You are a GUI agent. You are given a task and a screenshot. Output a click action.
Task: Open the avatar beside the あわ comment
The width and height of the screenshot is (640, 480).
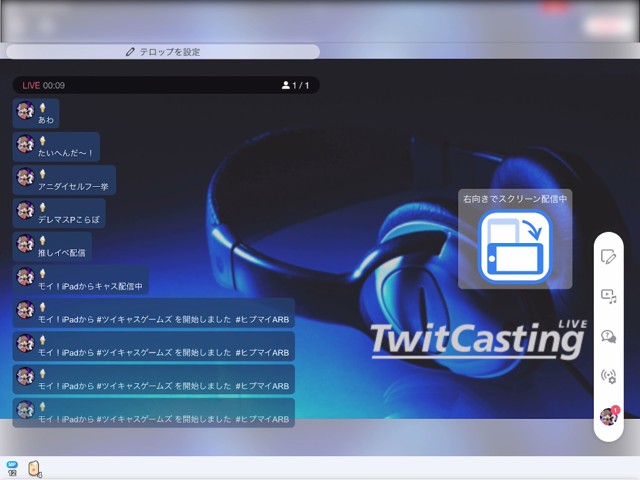coord(25,110)
